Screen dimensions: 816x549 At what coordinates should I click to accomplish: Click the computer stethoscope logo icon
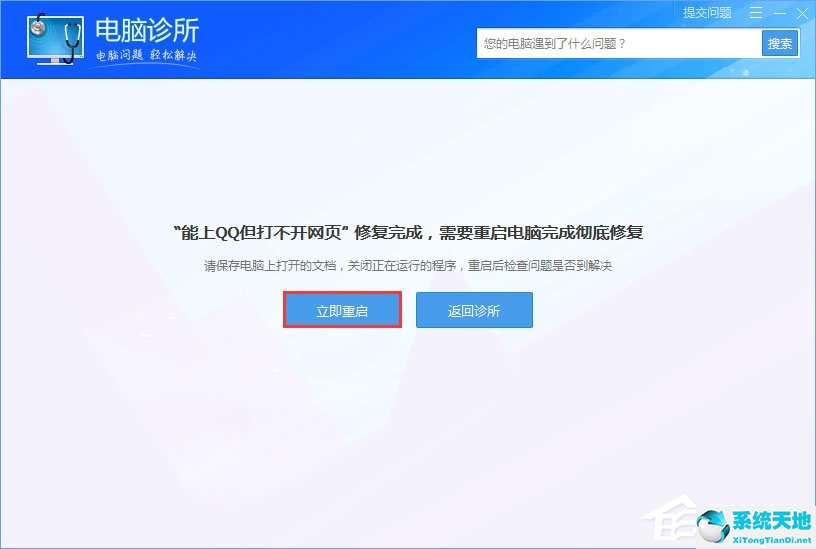[x=55, y=40]
